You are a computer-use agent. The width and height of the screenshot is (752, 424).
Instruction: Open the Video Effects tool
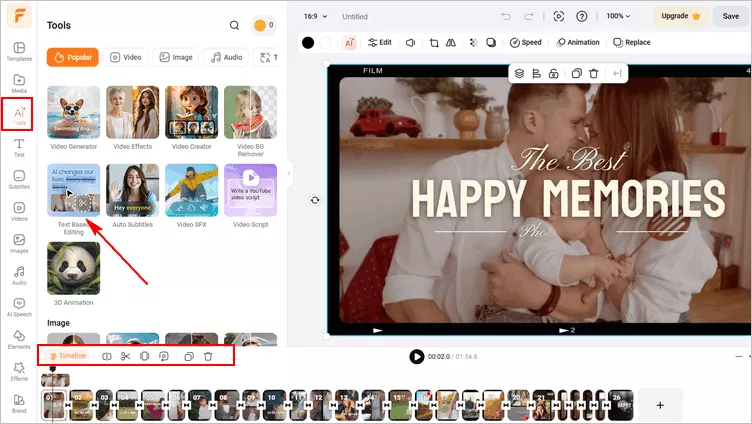click(x=132, y=118)
